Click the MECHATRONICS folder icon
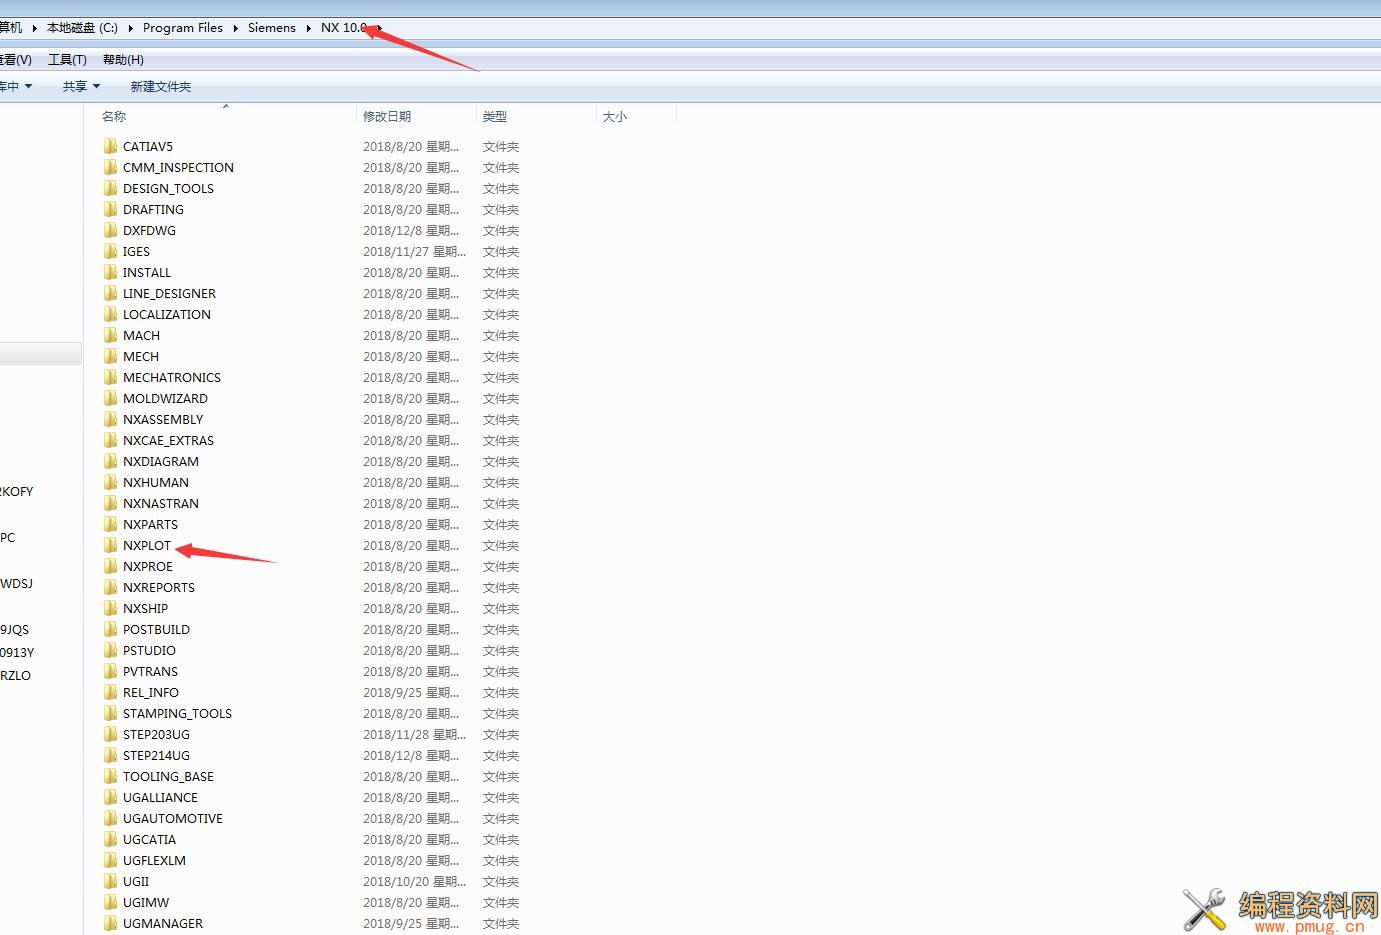This screenshot has width=1381, height=935. tap(110, 377)
